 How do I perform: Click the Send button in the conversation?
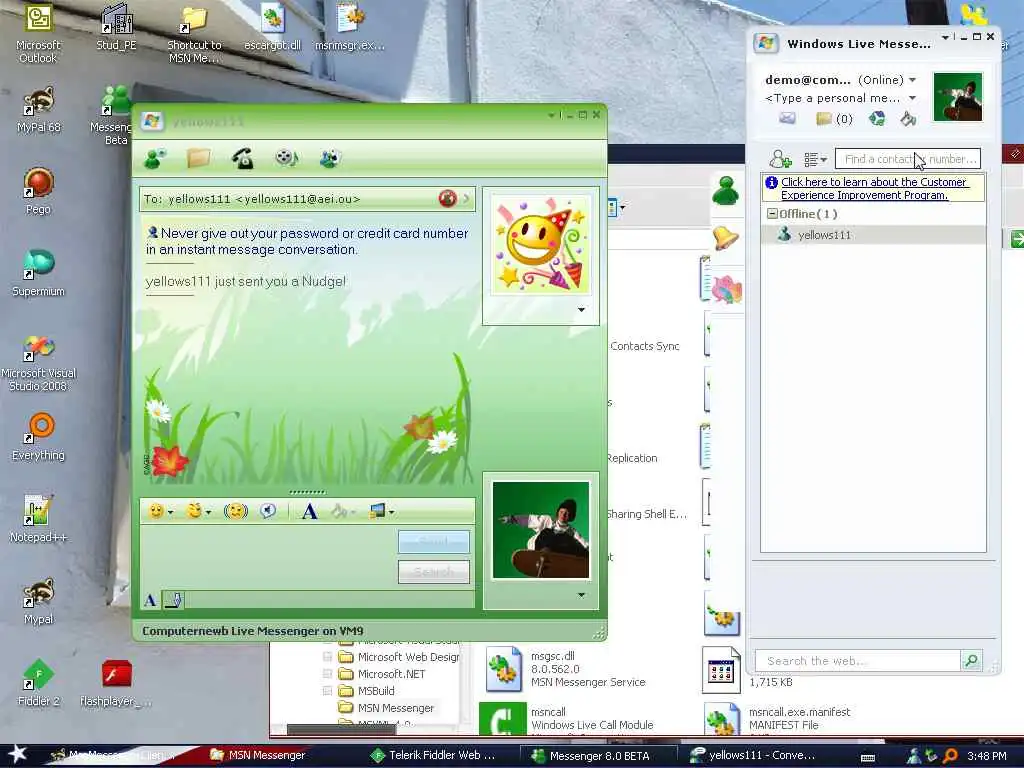[x=434, y=542]
